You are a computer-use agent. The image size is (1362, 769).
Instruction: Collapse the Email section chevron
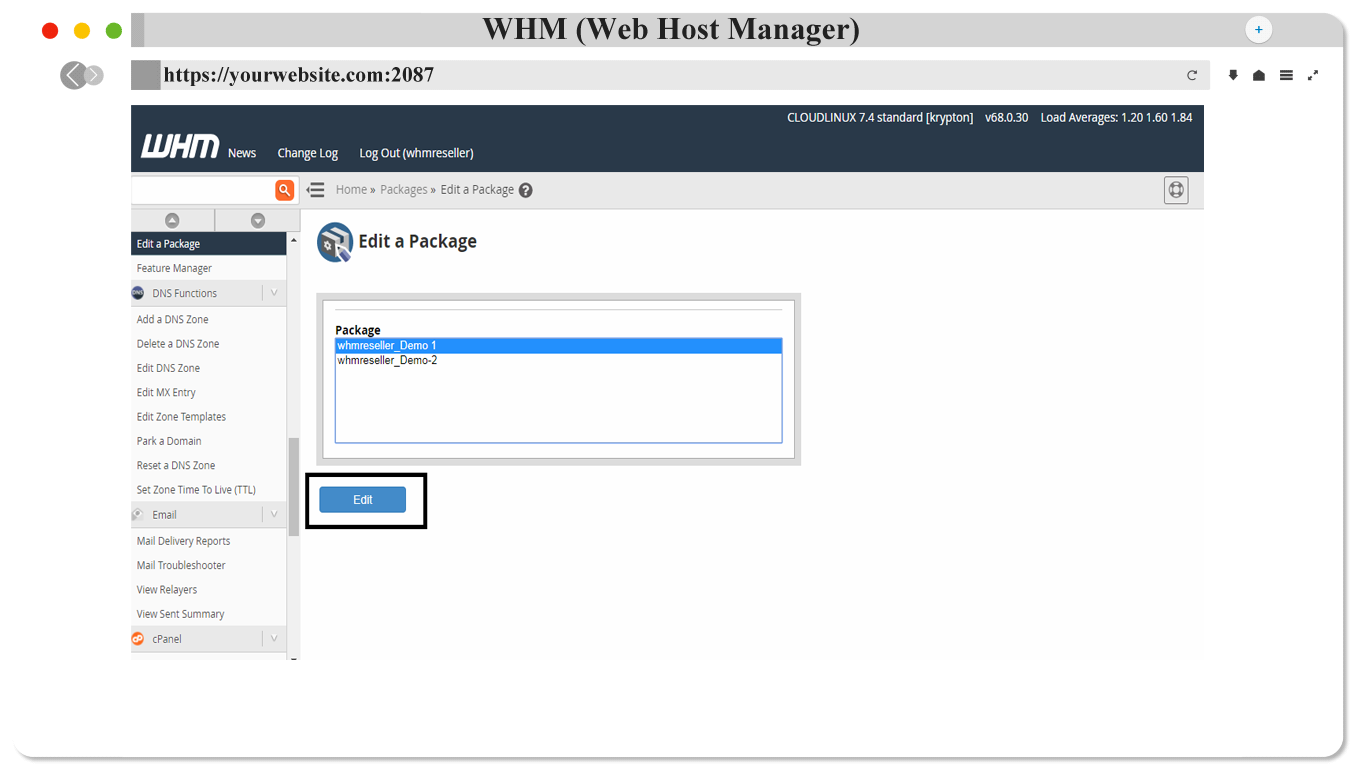tap(274, 515)
